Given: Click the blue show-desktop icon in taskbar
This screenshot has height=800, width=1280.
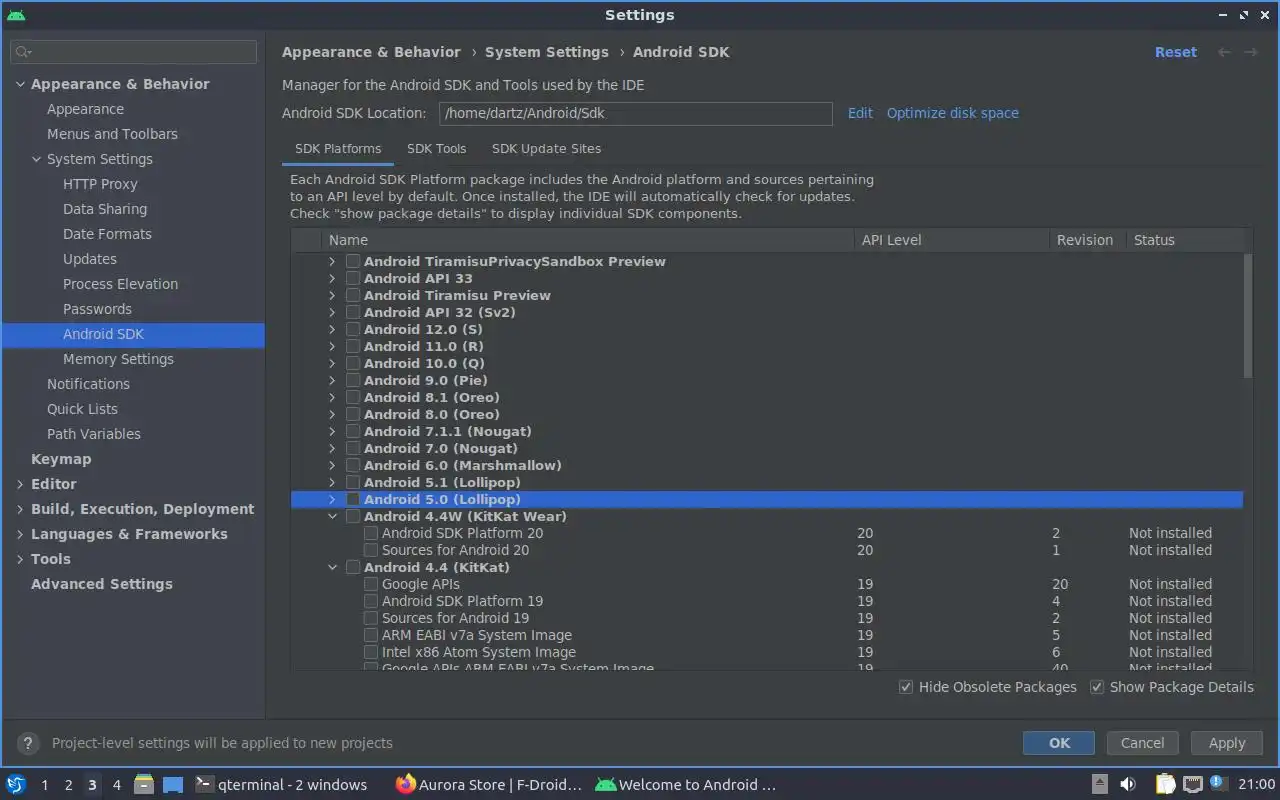Looking at the screenshot, I should tap(173, 785).
